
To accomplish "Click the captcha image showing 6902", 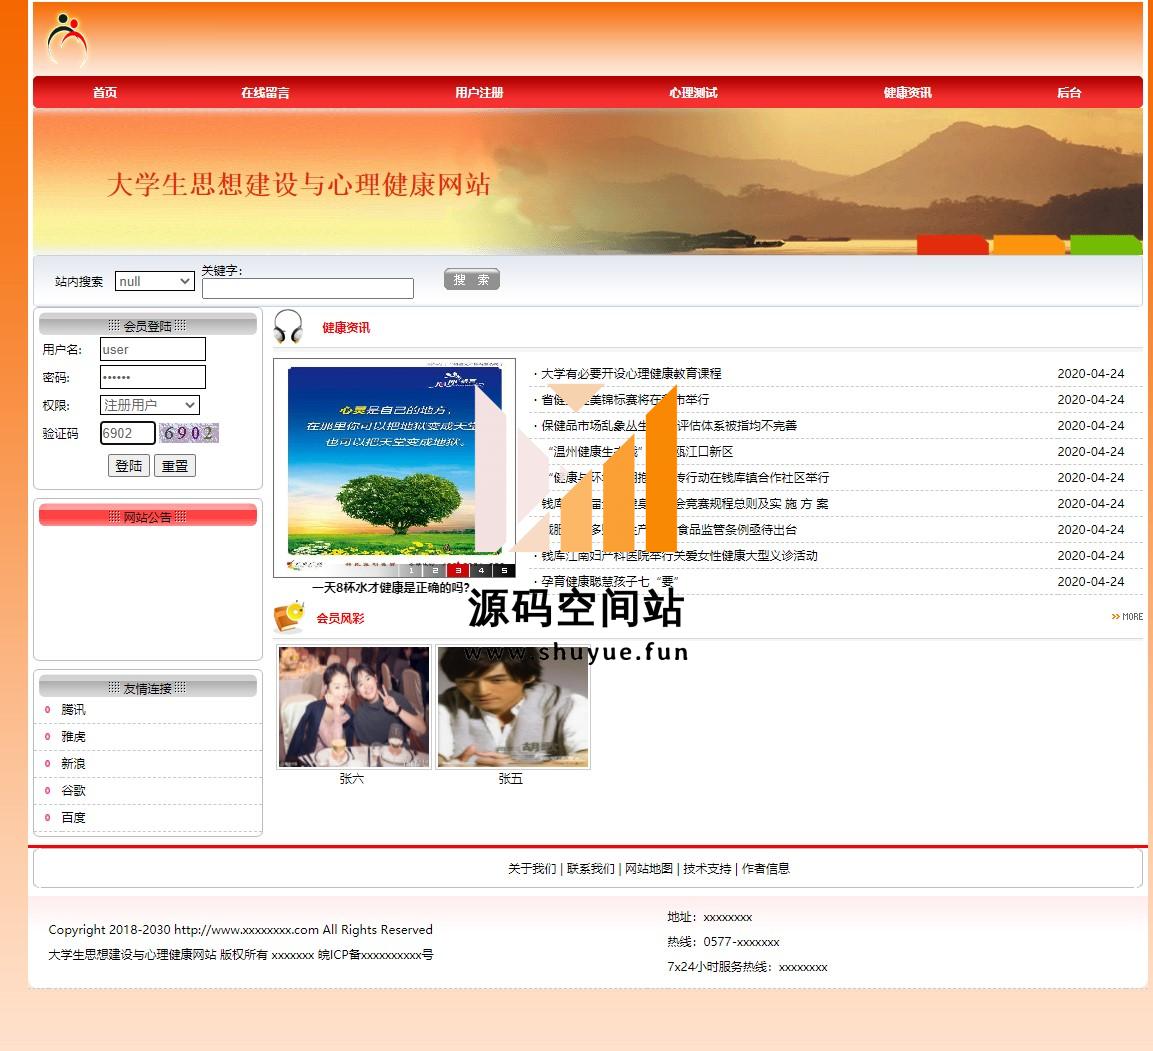I will [188, 433].
